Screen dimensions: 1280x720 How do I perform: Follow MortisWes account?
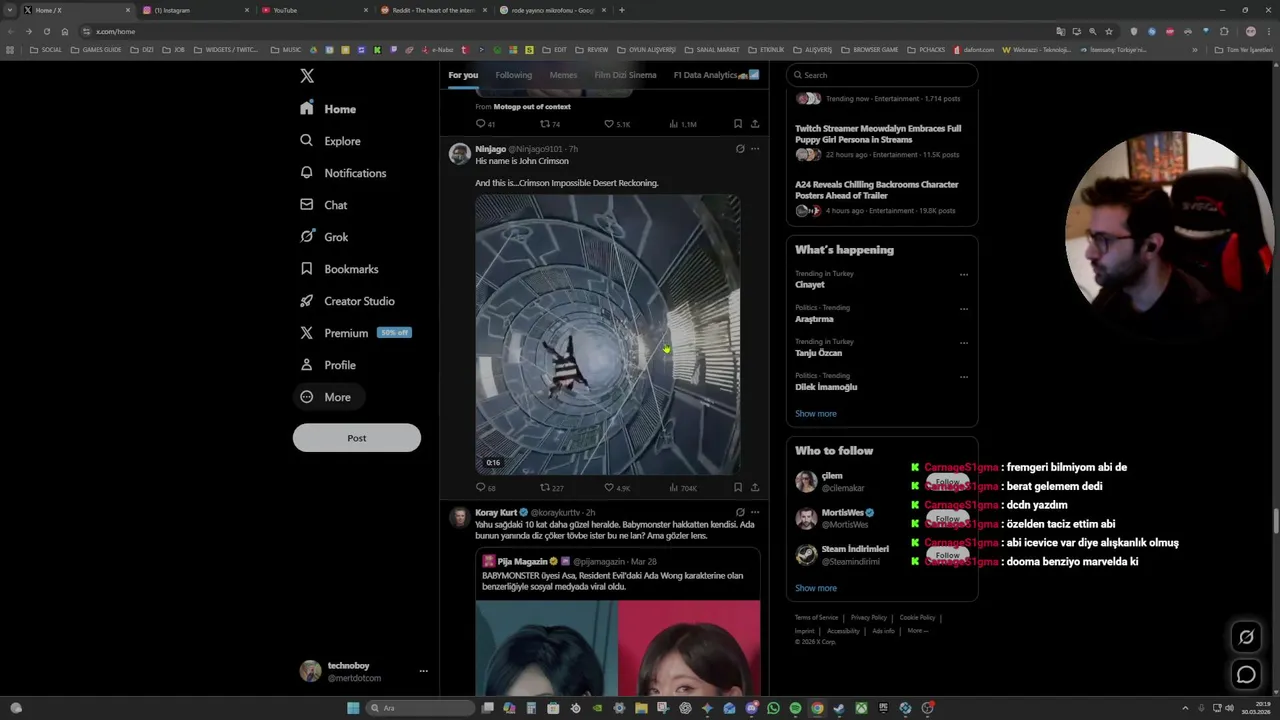[948, 518]
